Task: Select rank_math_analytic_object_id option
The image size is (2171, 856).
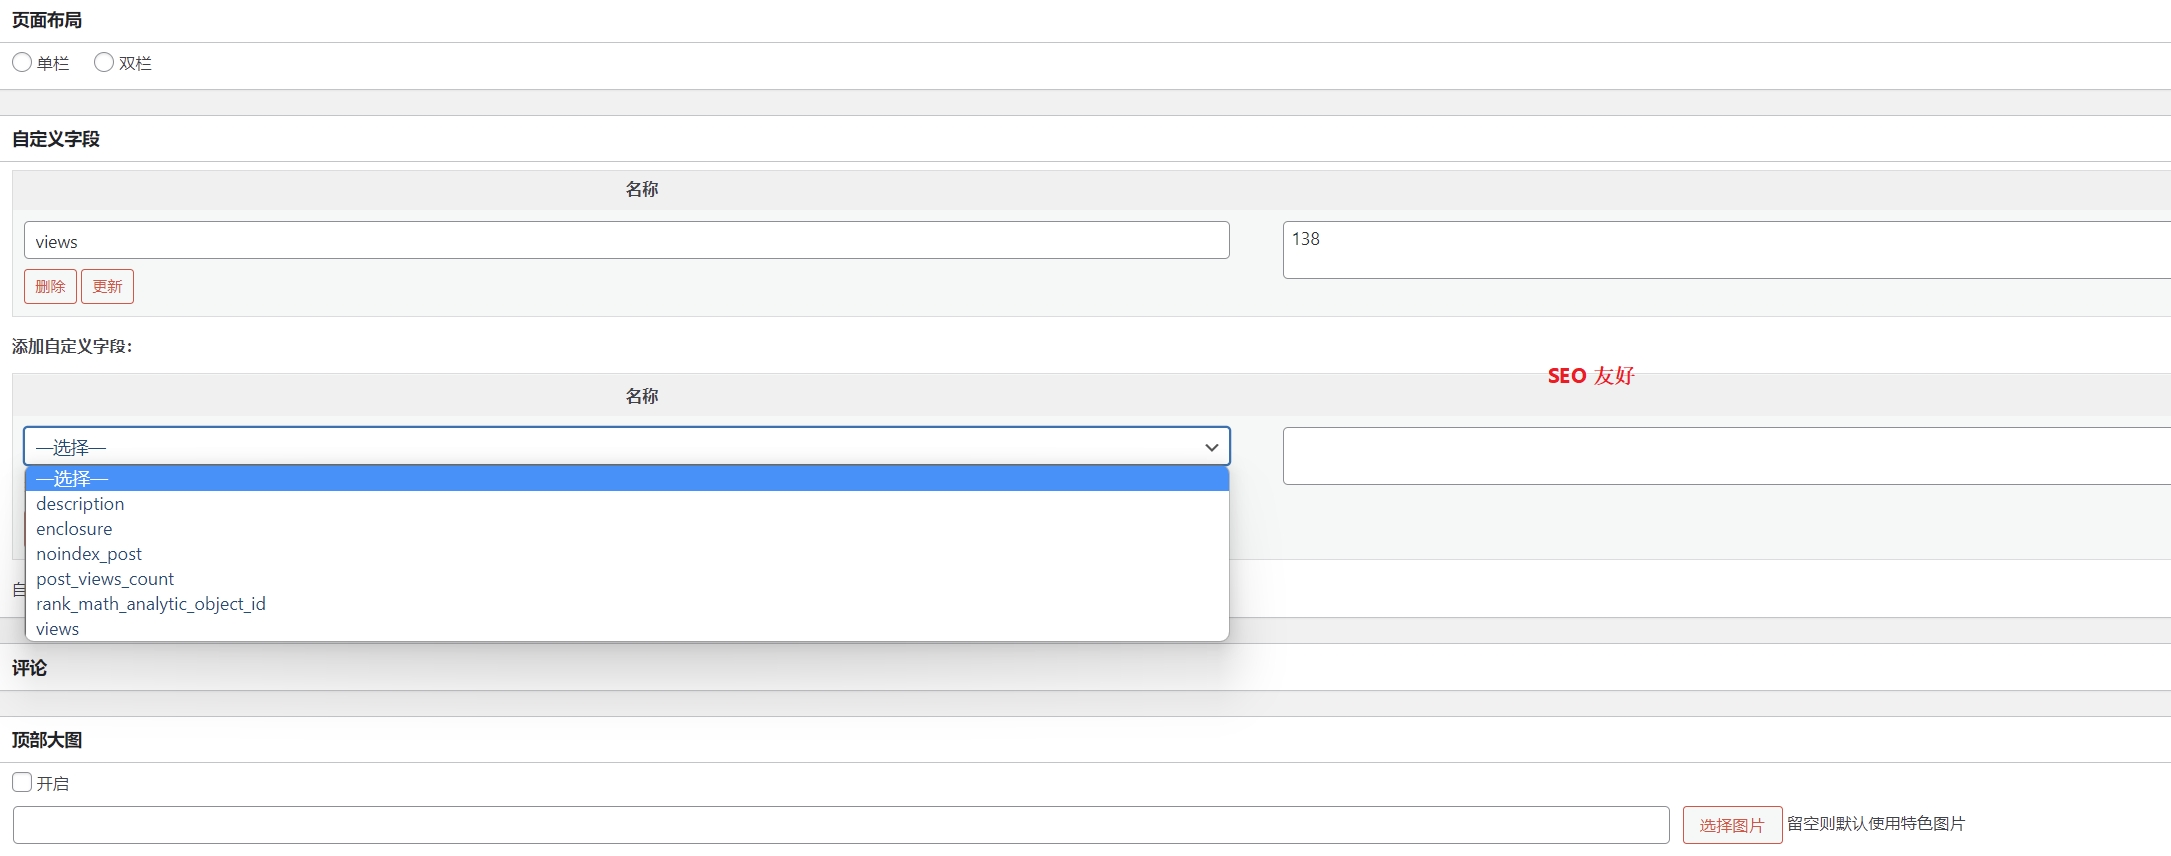Action: click(151, 604)
